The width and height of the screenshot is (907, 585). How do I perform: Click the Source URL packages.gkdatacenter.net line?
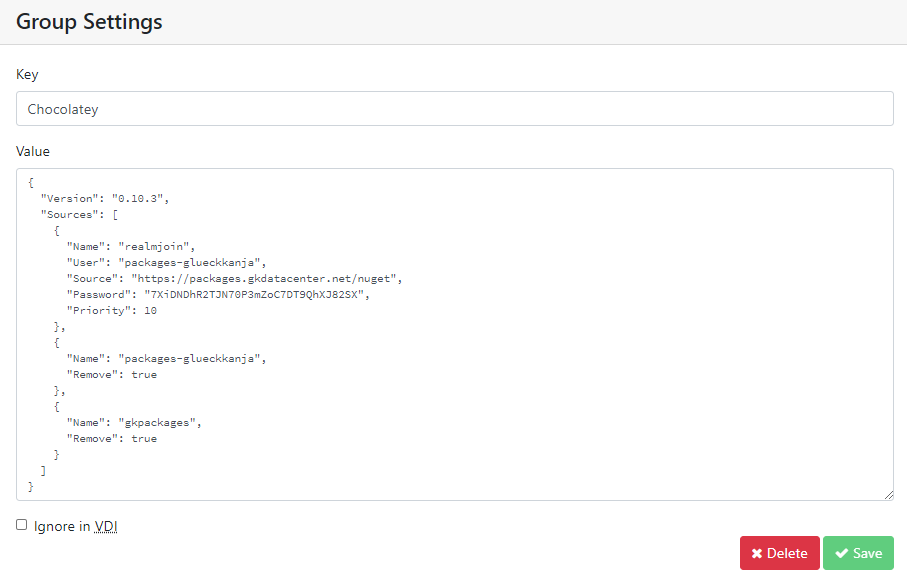(x=235, y=278)
